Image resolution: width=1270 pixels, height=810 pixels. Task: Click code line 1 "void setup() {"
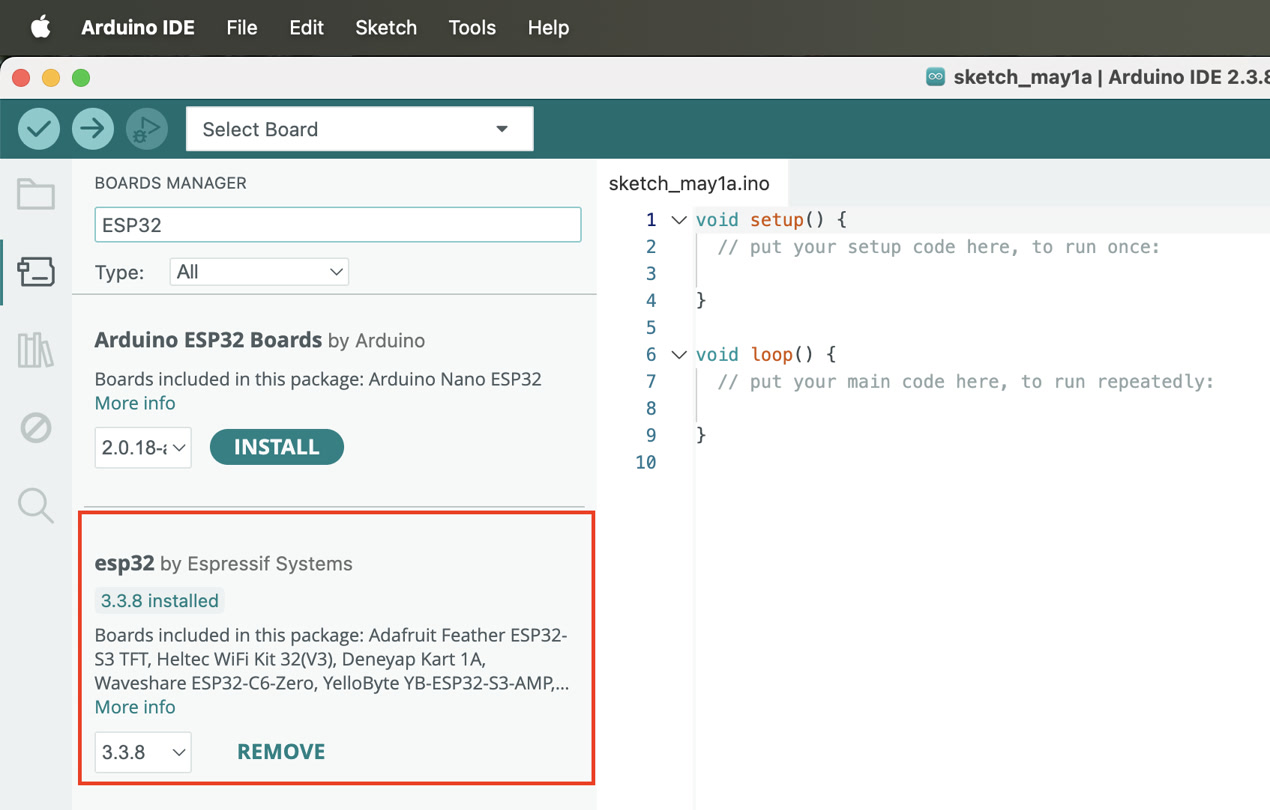coord(772,220)
